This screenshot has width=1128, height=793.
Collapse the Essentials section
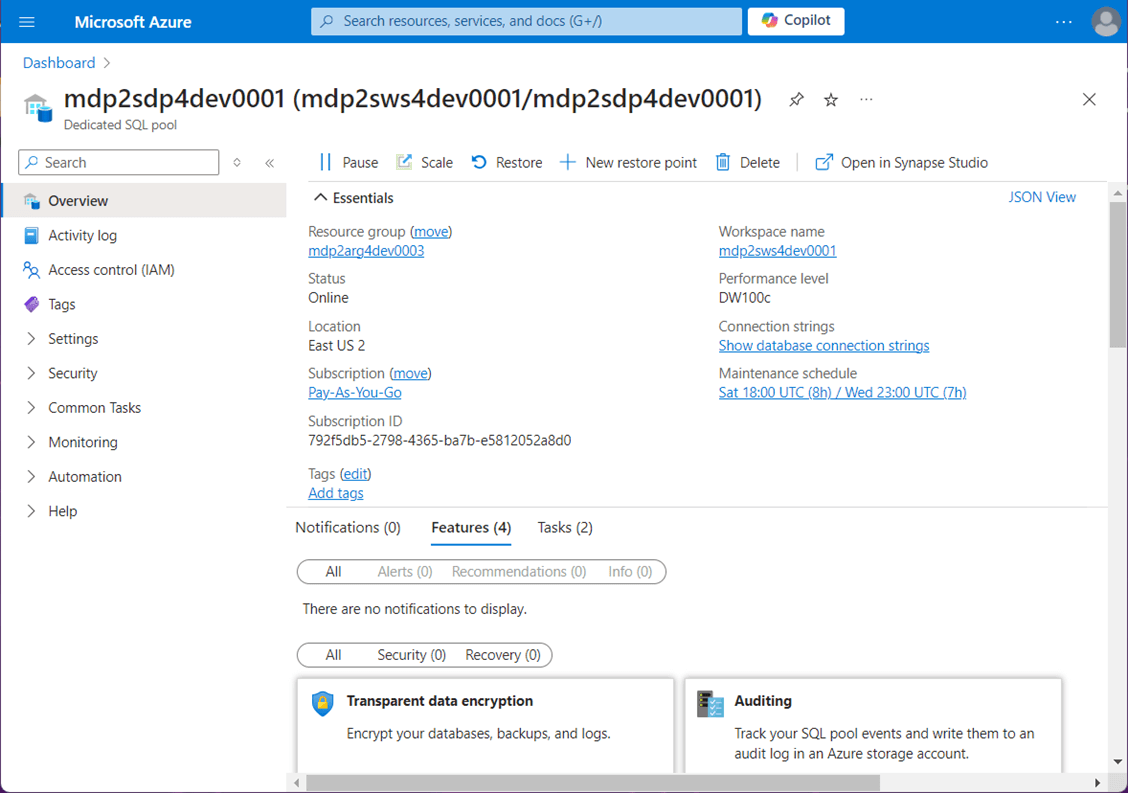(x=321, y=198)
